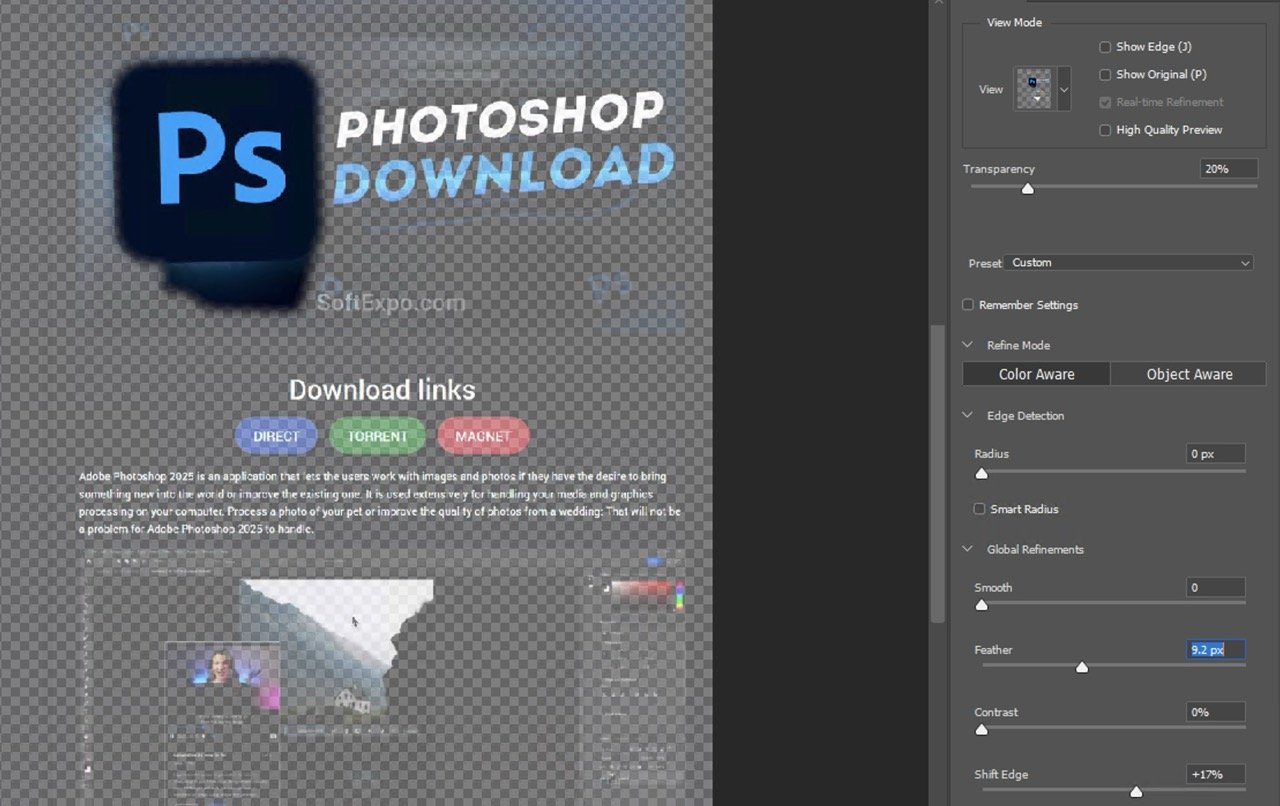Tick the Remember Settings checkbox
The image size is (1280, 806).
[x=968, y=305]
